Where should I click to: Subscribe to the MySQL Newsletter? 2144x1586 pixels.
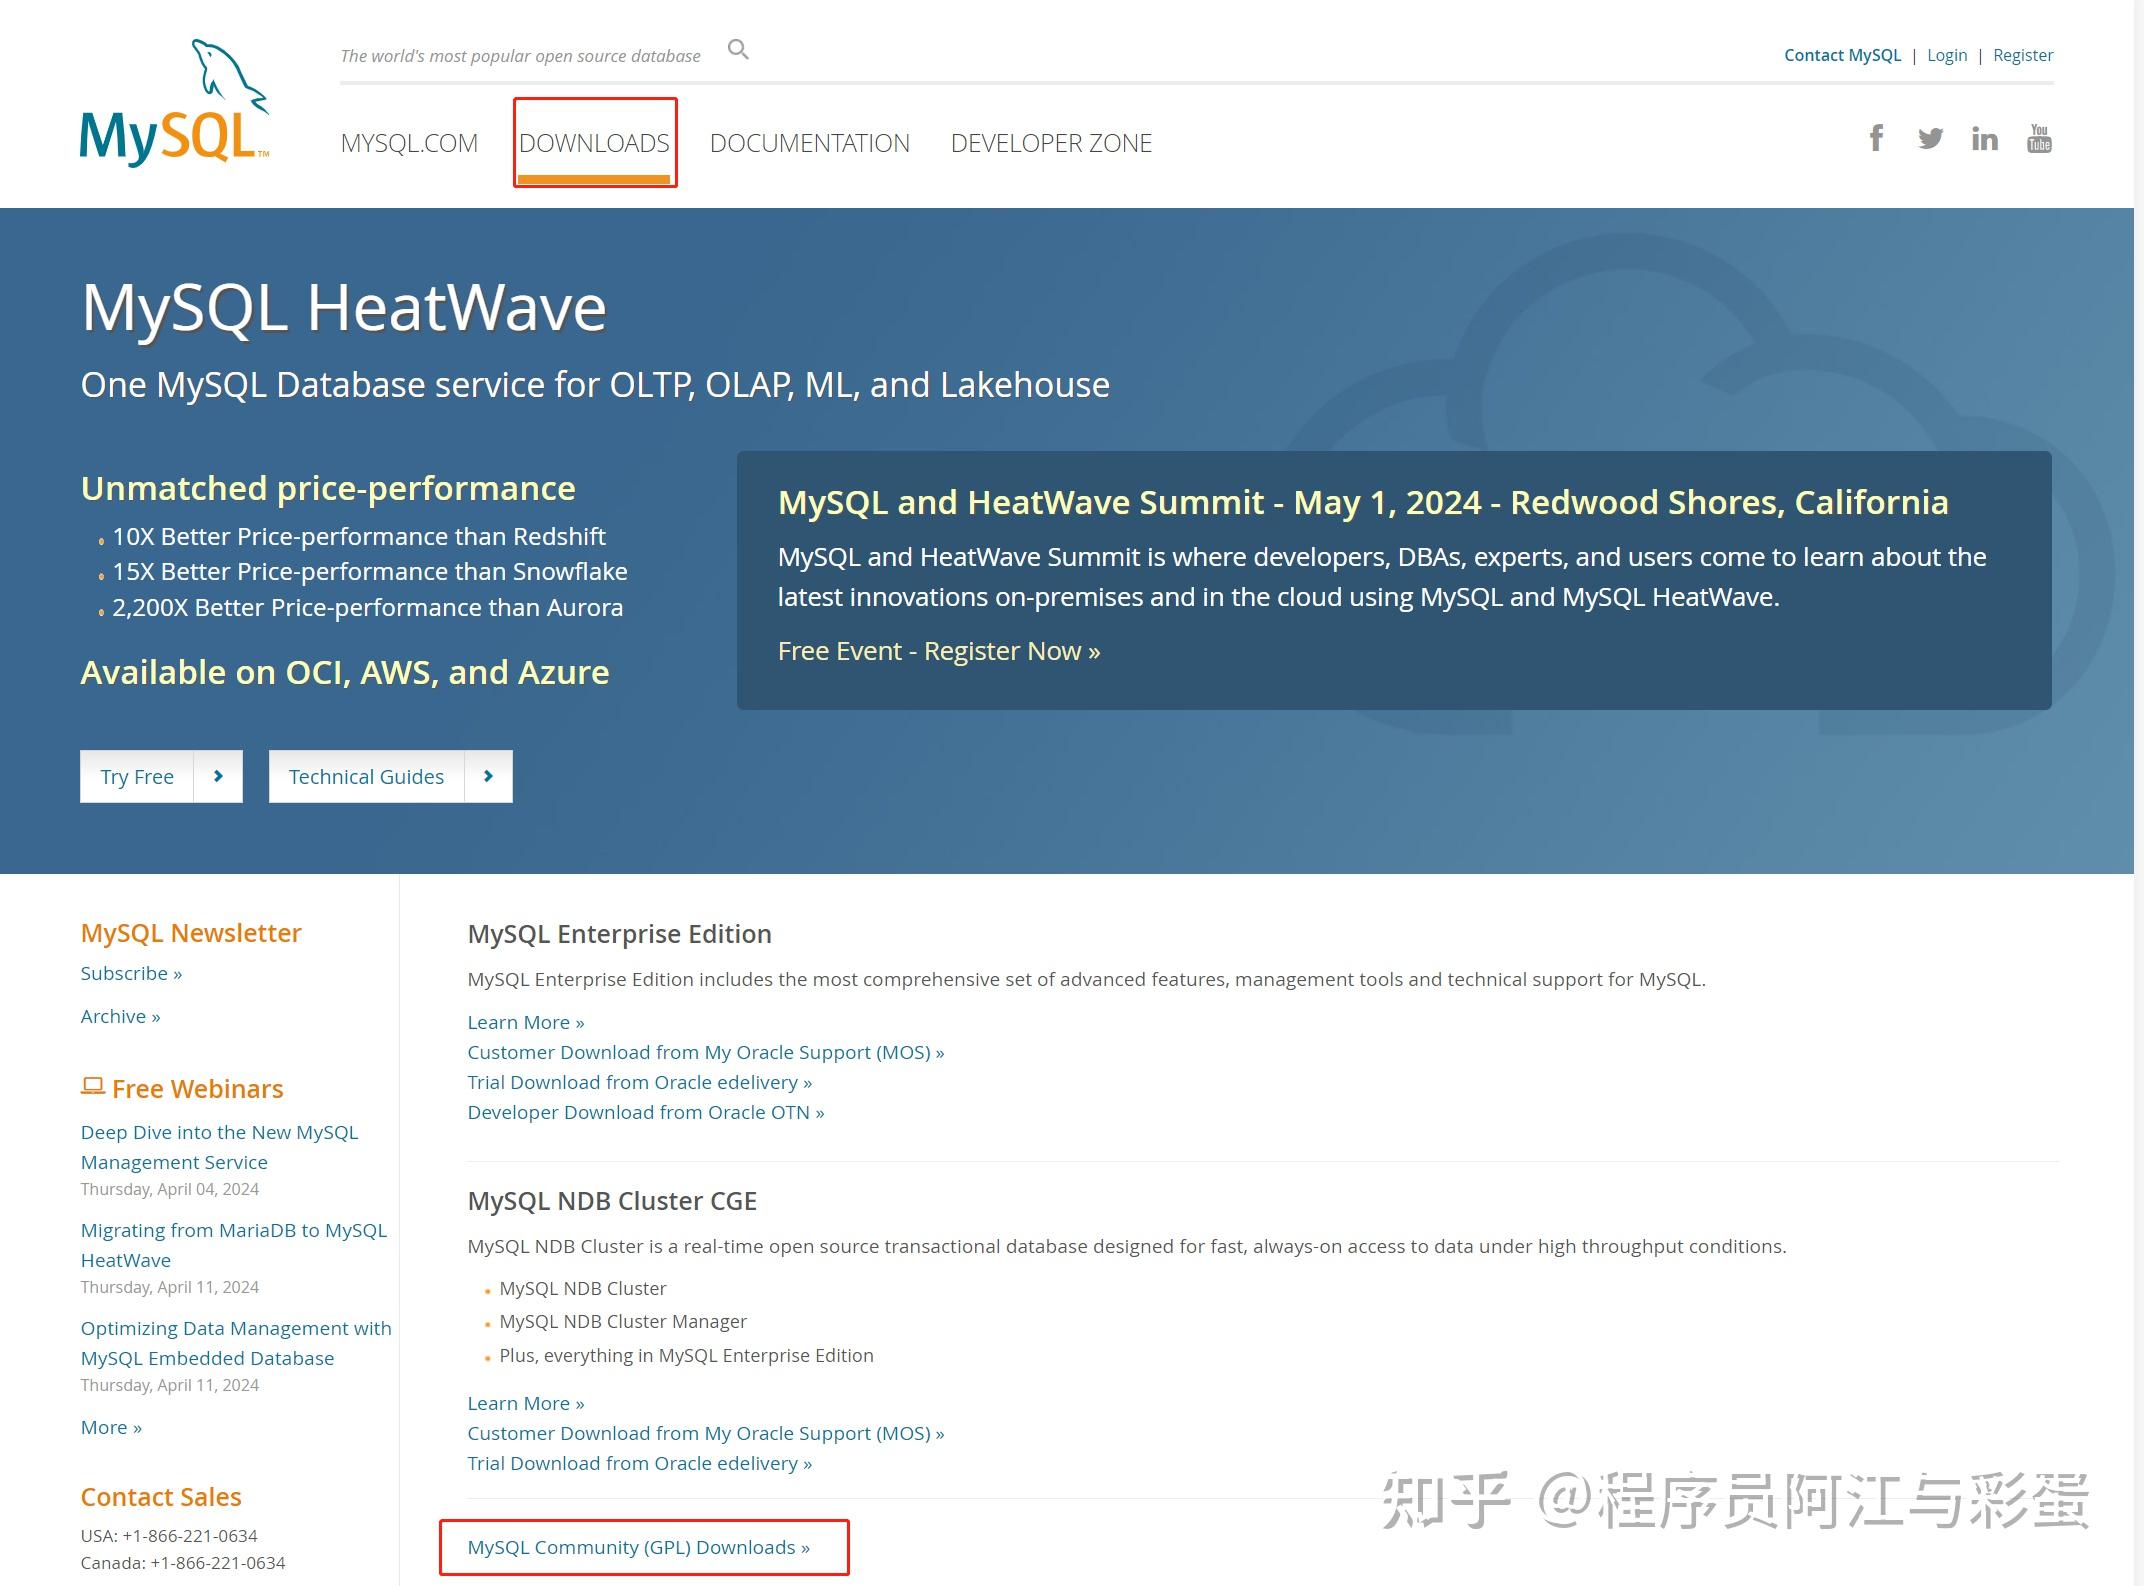pos(129,973)
